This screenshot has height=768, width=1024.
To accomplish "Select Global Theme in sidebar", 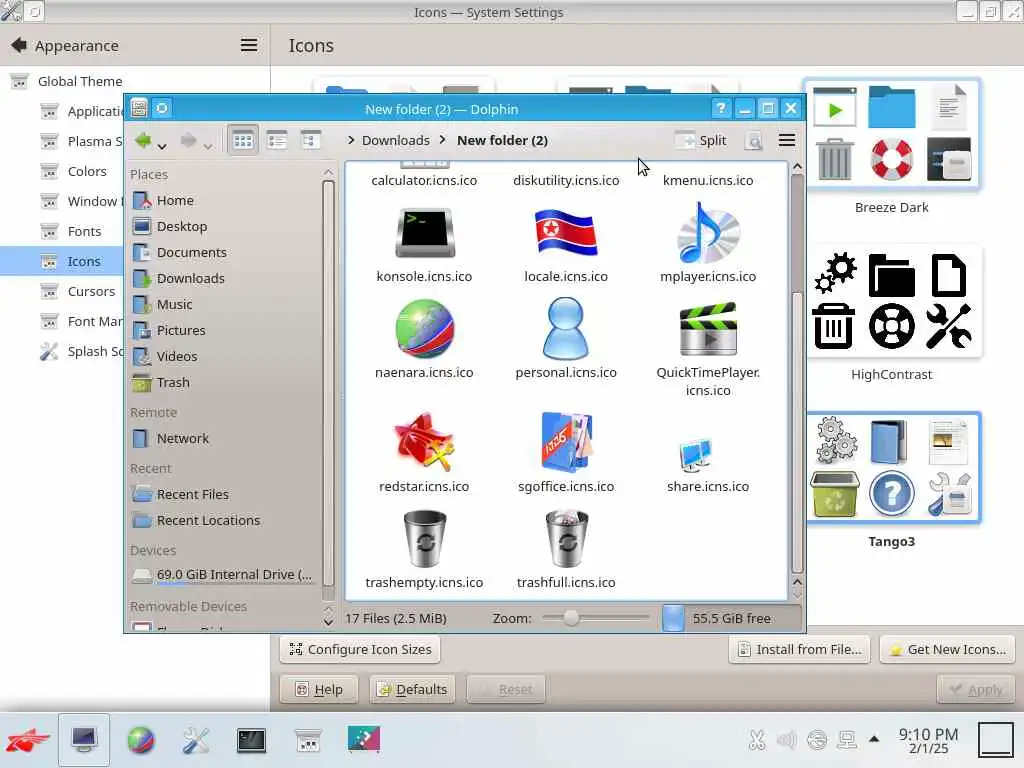I will [x=80, y=81].
